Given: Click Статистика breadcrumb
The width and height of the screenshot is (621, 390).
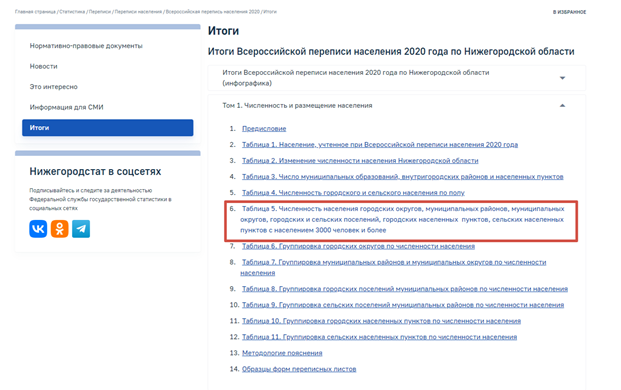Looking at the screenshot, I should click(72, 12).
